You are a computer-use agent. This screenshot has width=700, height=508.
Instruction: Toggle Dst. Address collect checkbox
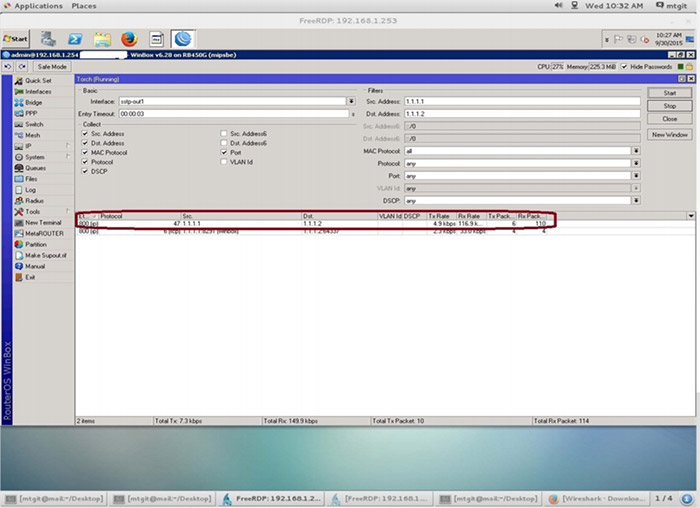(x=85, y=143)
